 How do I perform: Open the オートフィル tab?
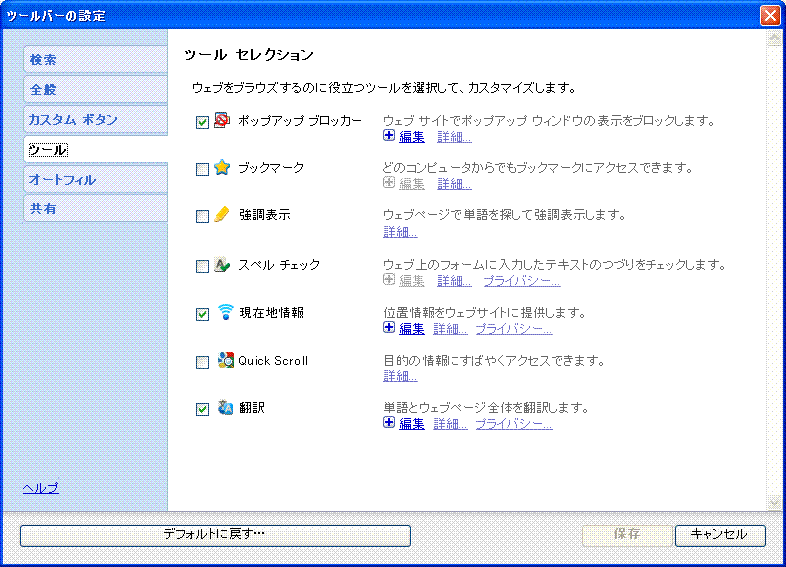[95, 180]
